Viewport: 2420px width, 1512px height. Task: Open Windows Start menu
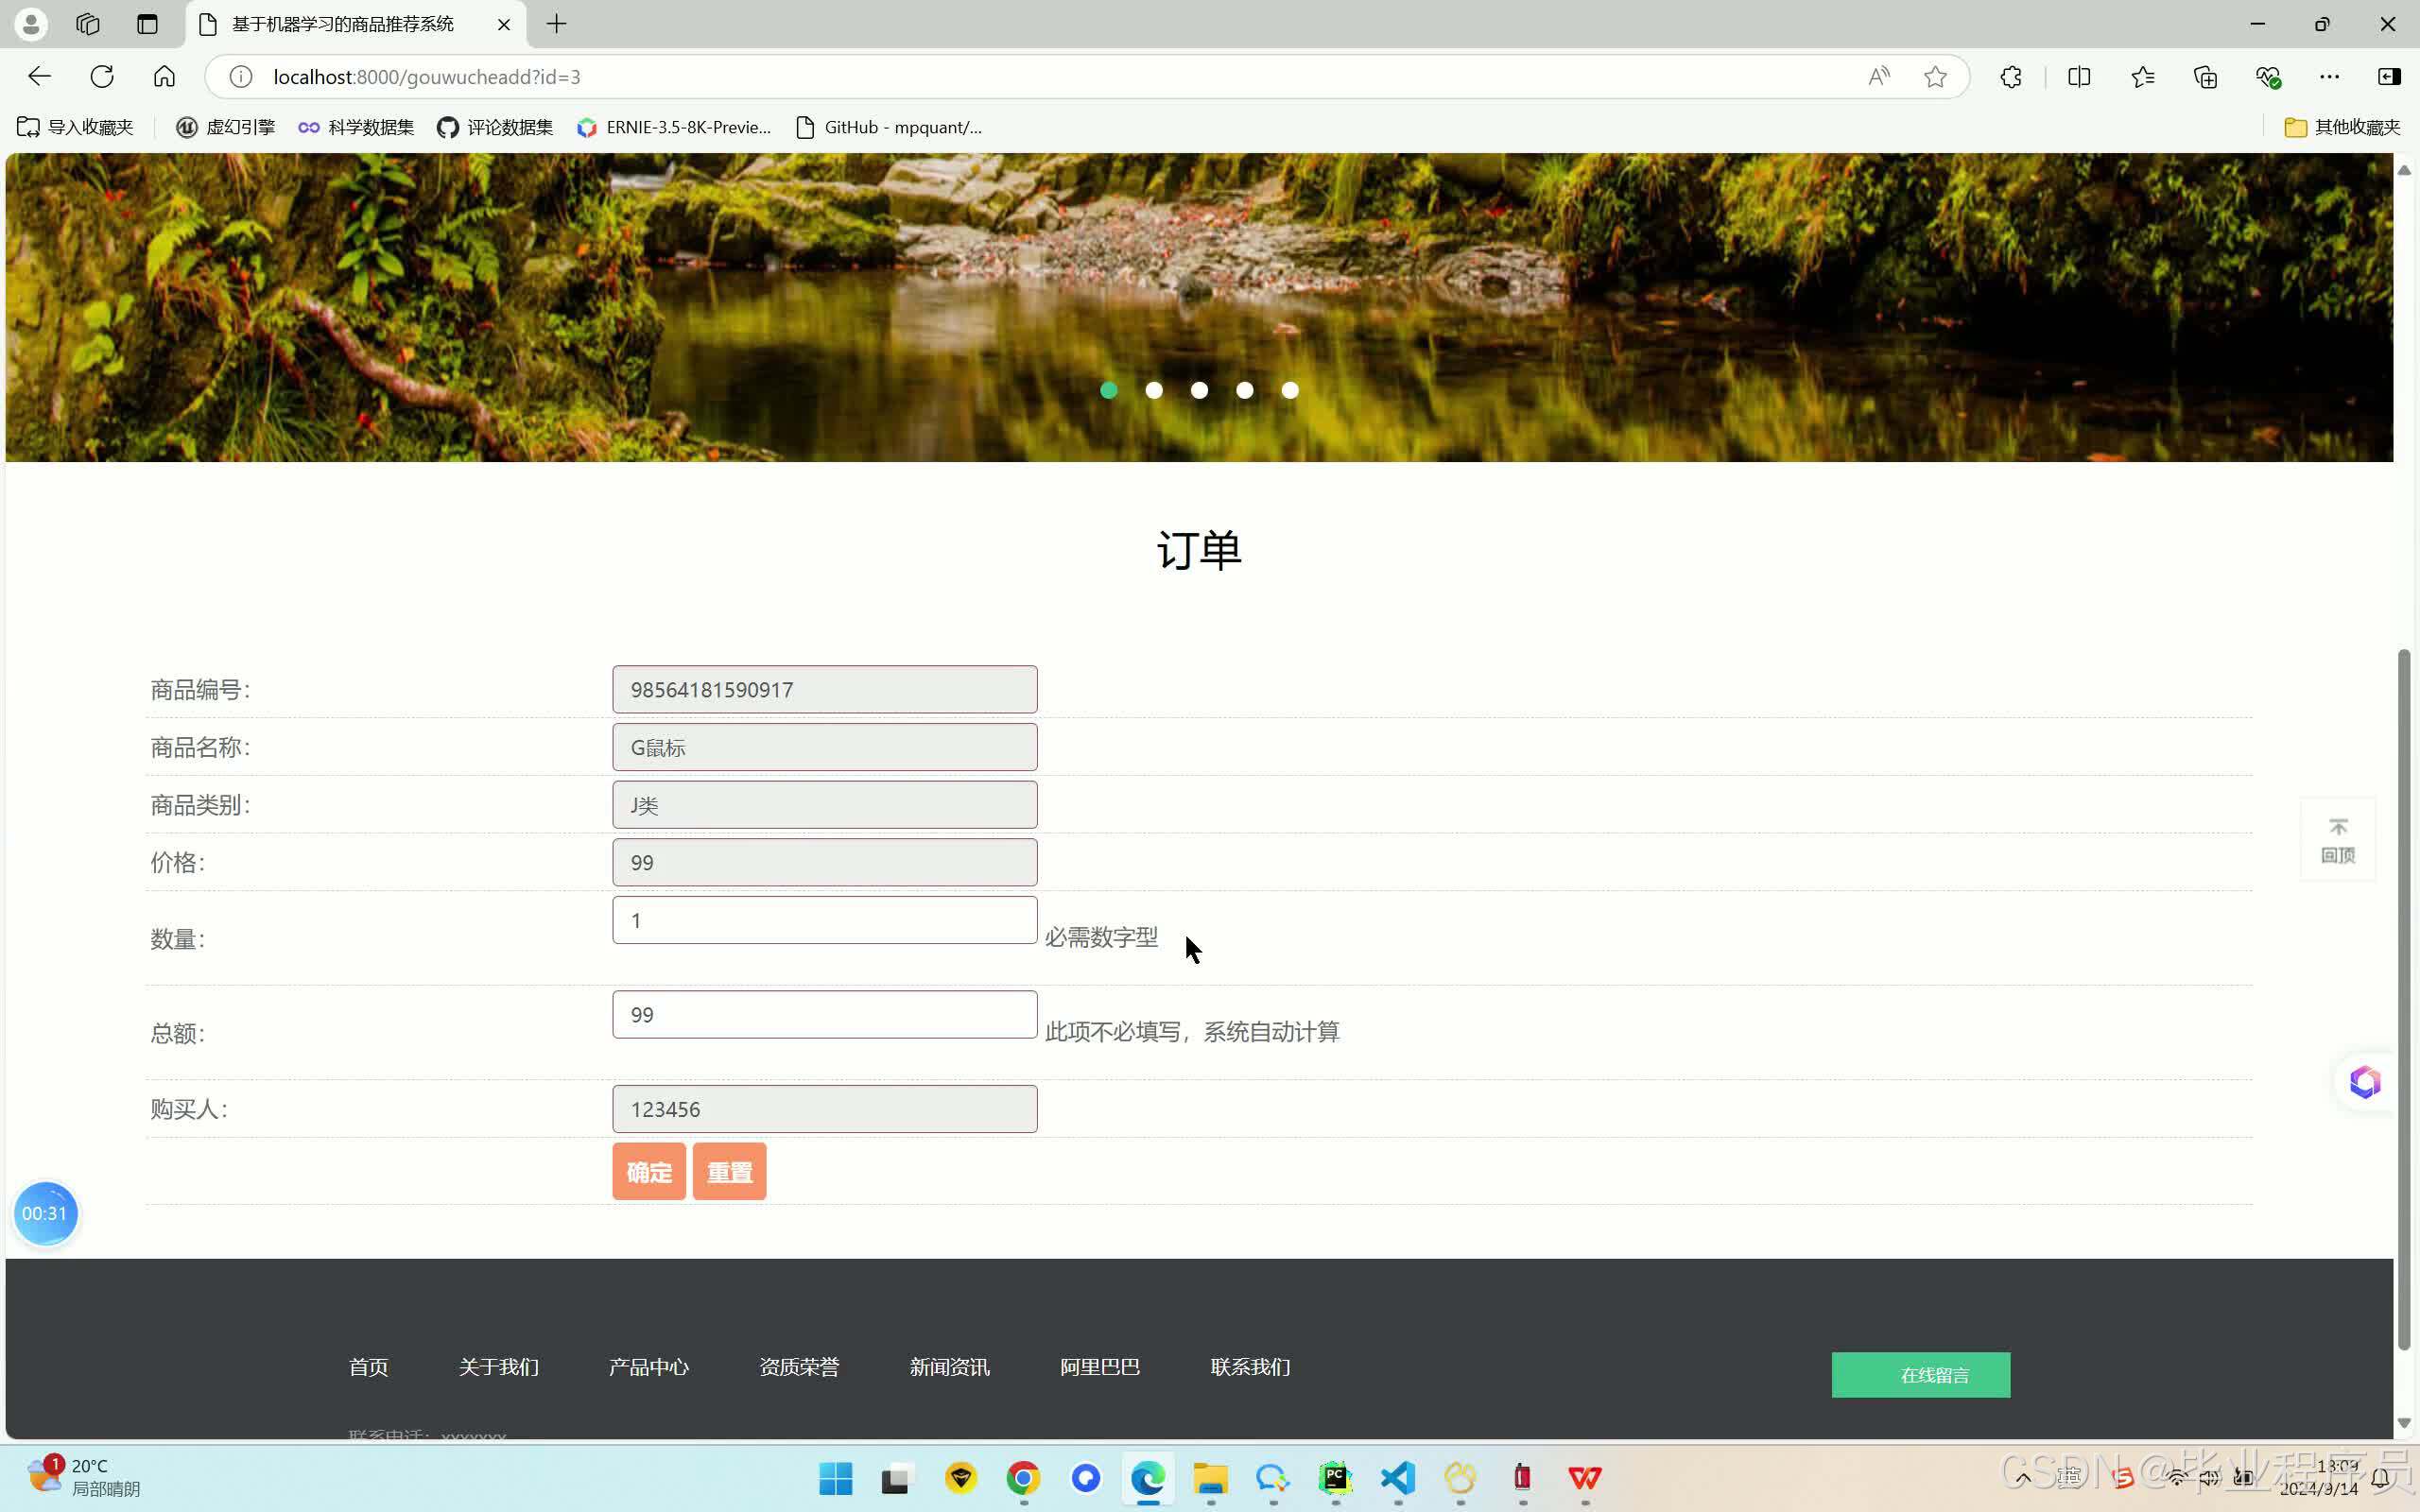click(836, 1477)
